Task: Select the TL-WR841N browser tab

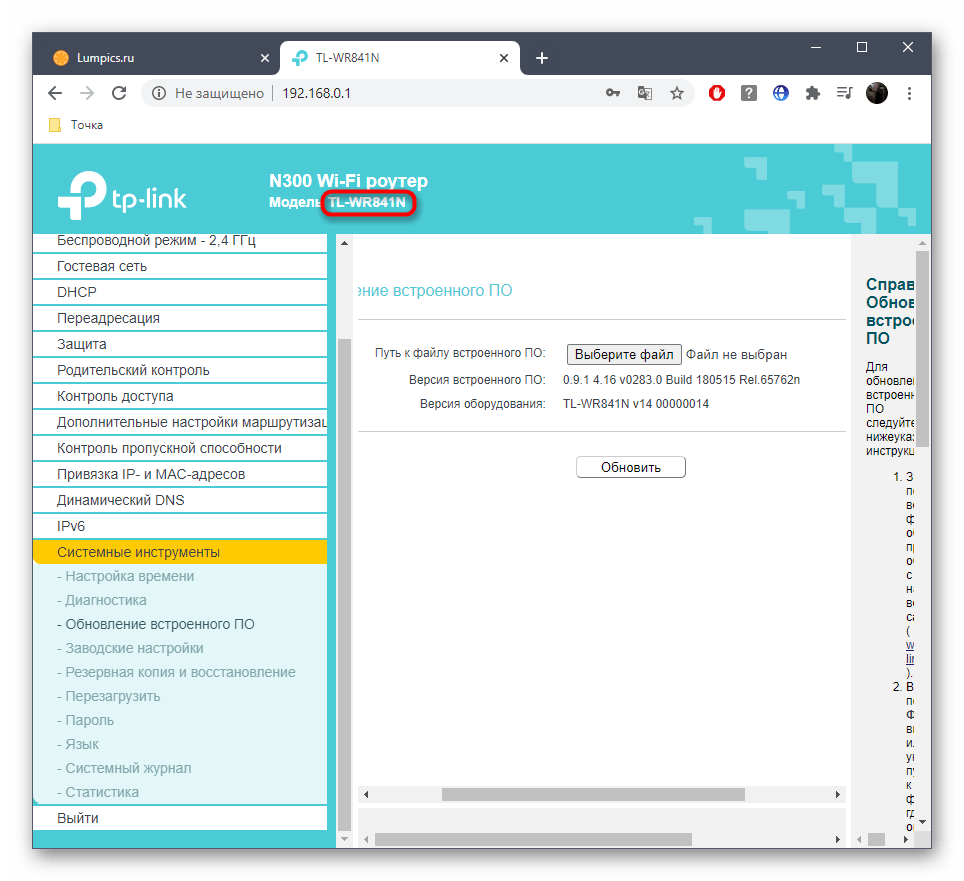Action: 400,58
